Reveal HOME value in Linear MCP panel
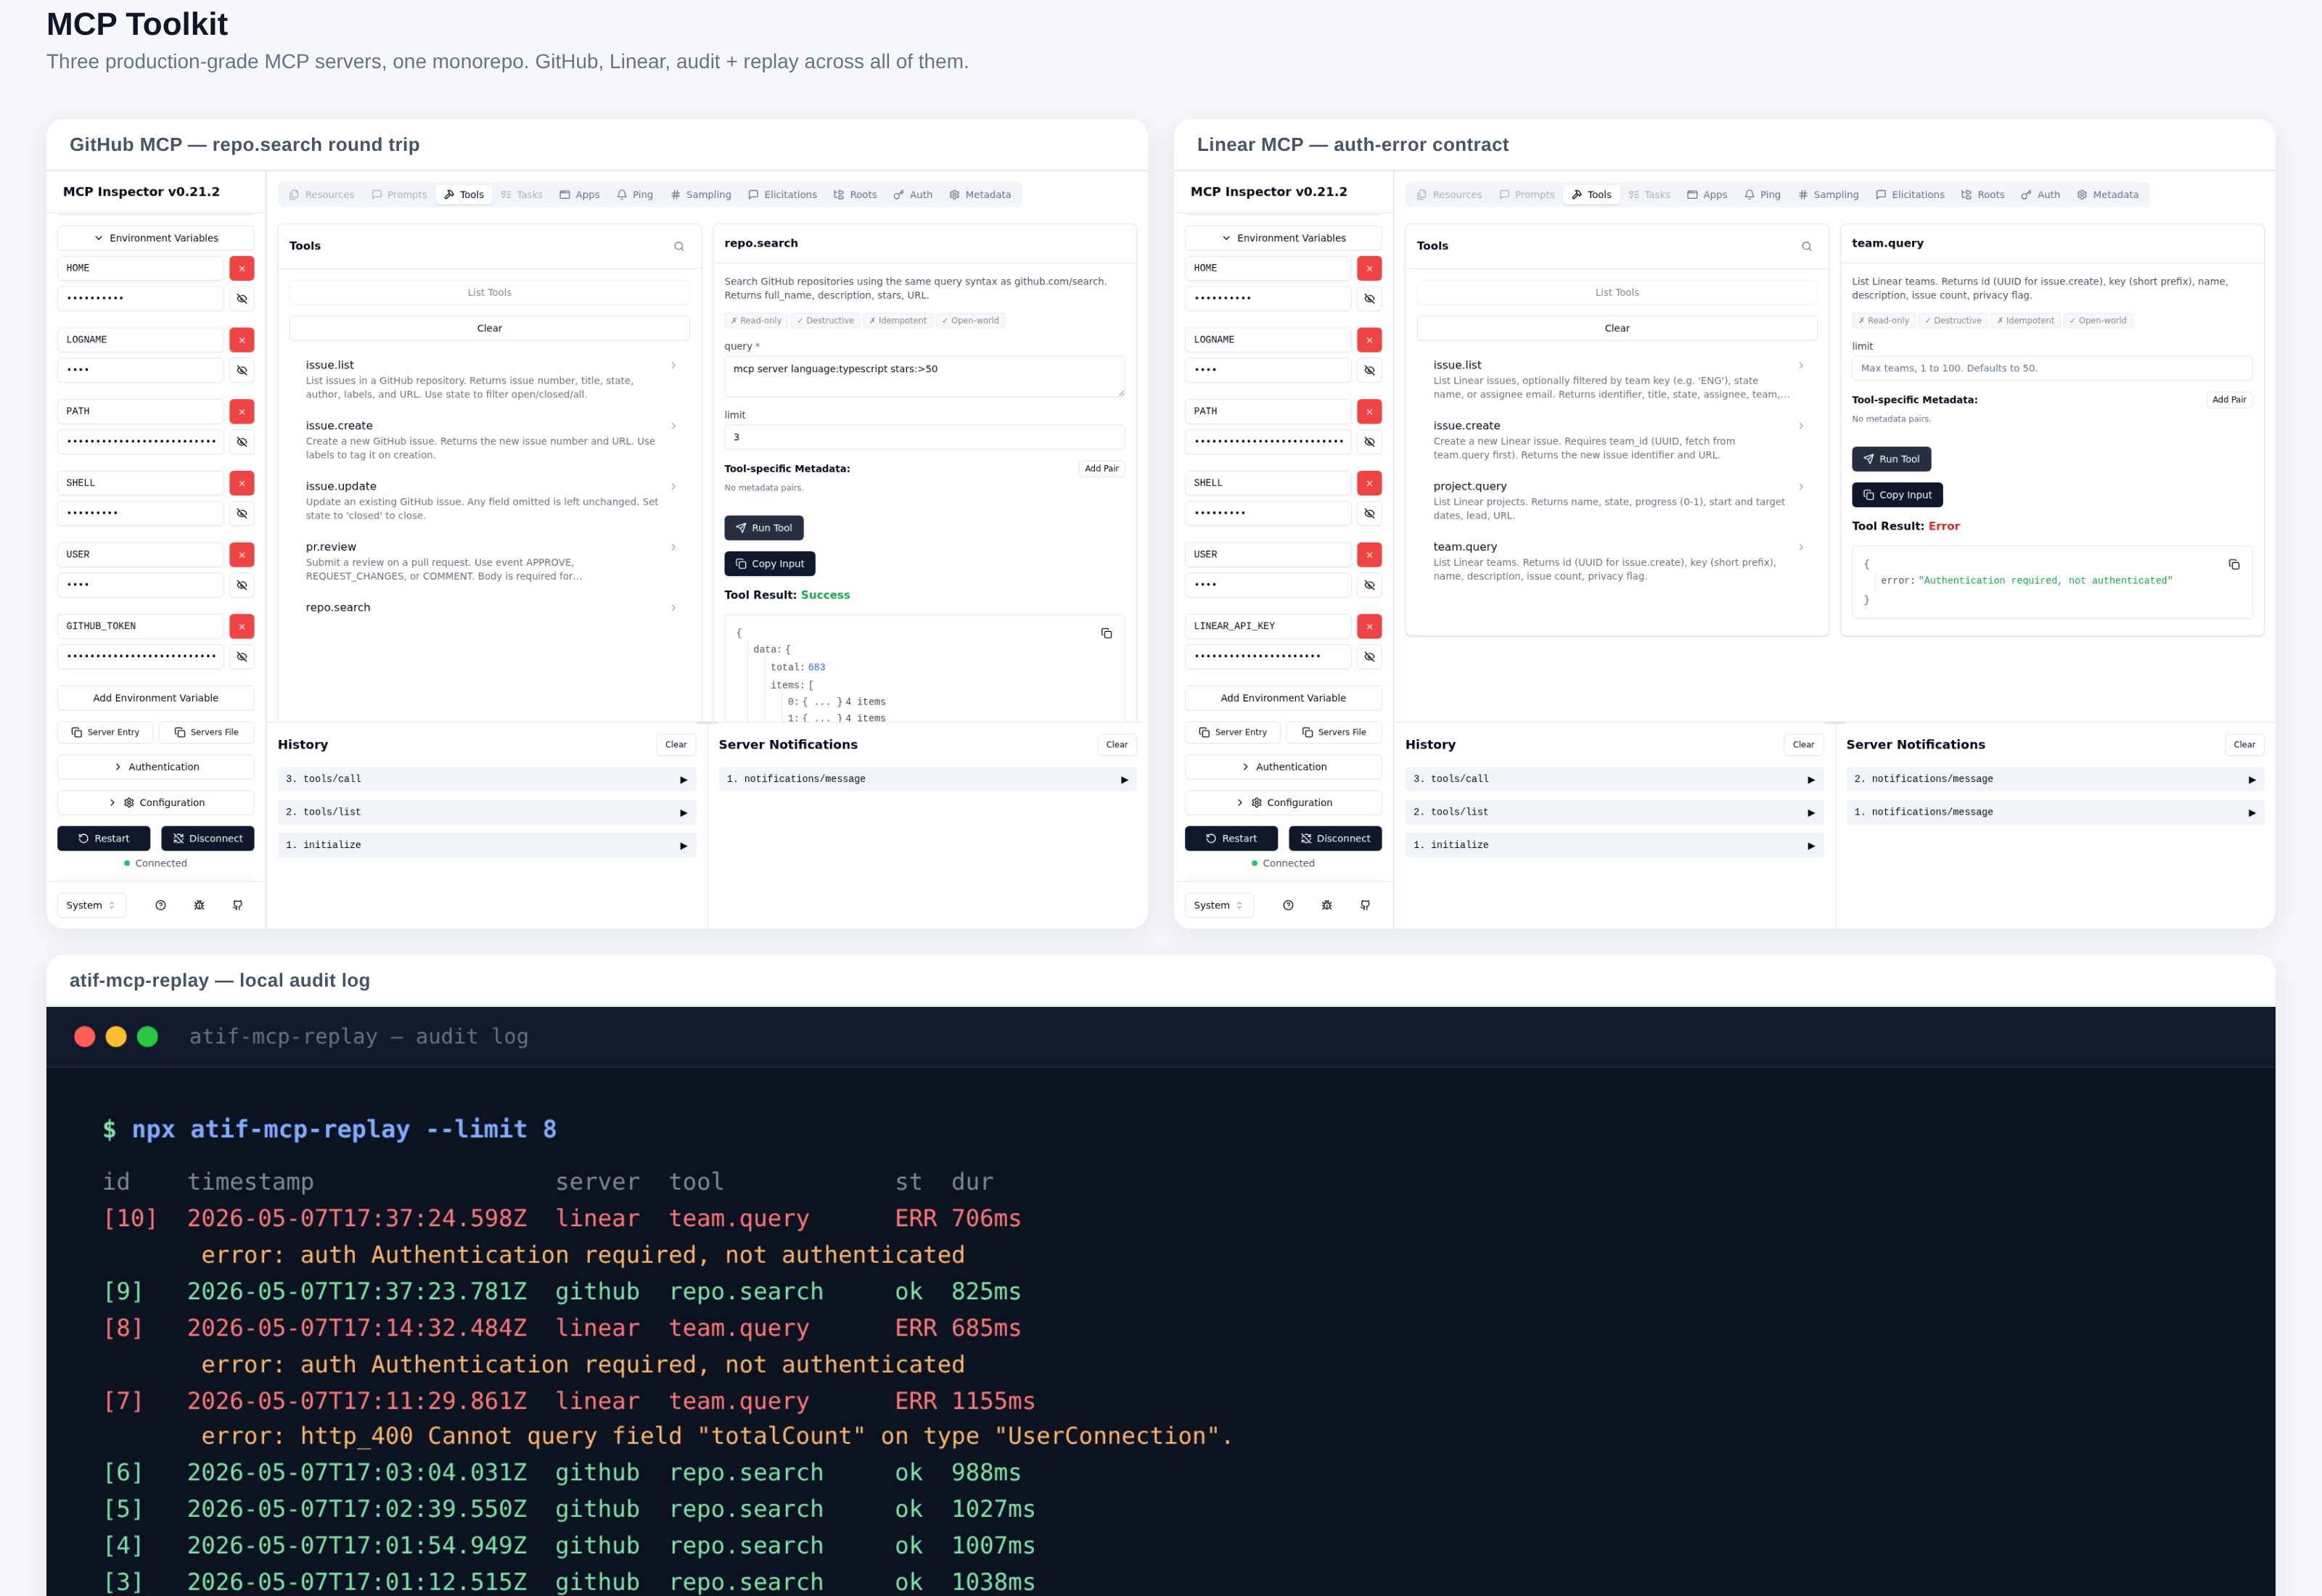 pos(1369,298)
